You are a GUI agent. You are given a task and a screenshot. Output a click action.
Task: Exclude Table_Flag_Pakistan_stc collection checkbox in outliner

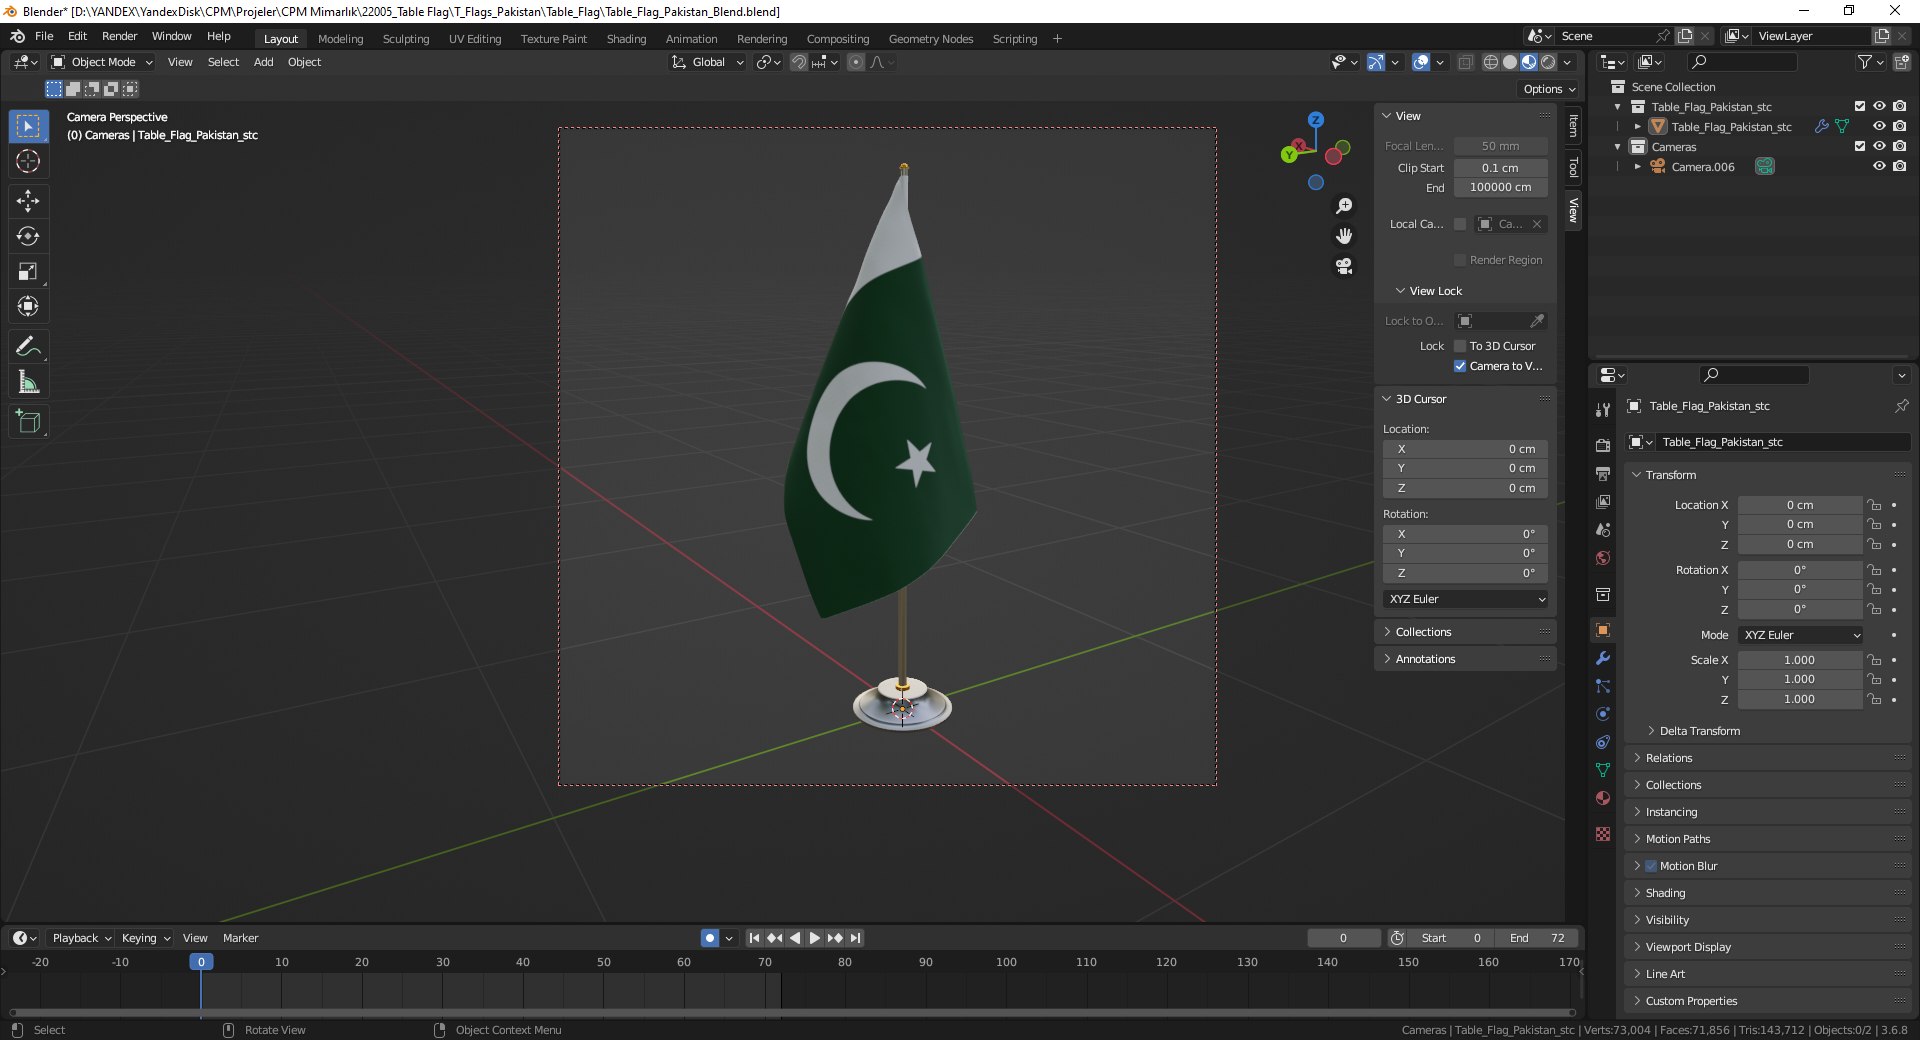[x=1860, y=106]
